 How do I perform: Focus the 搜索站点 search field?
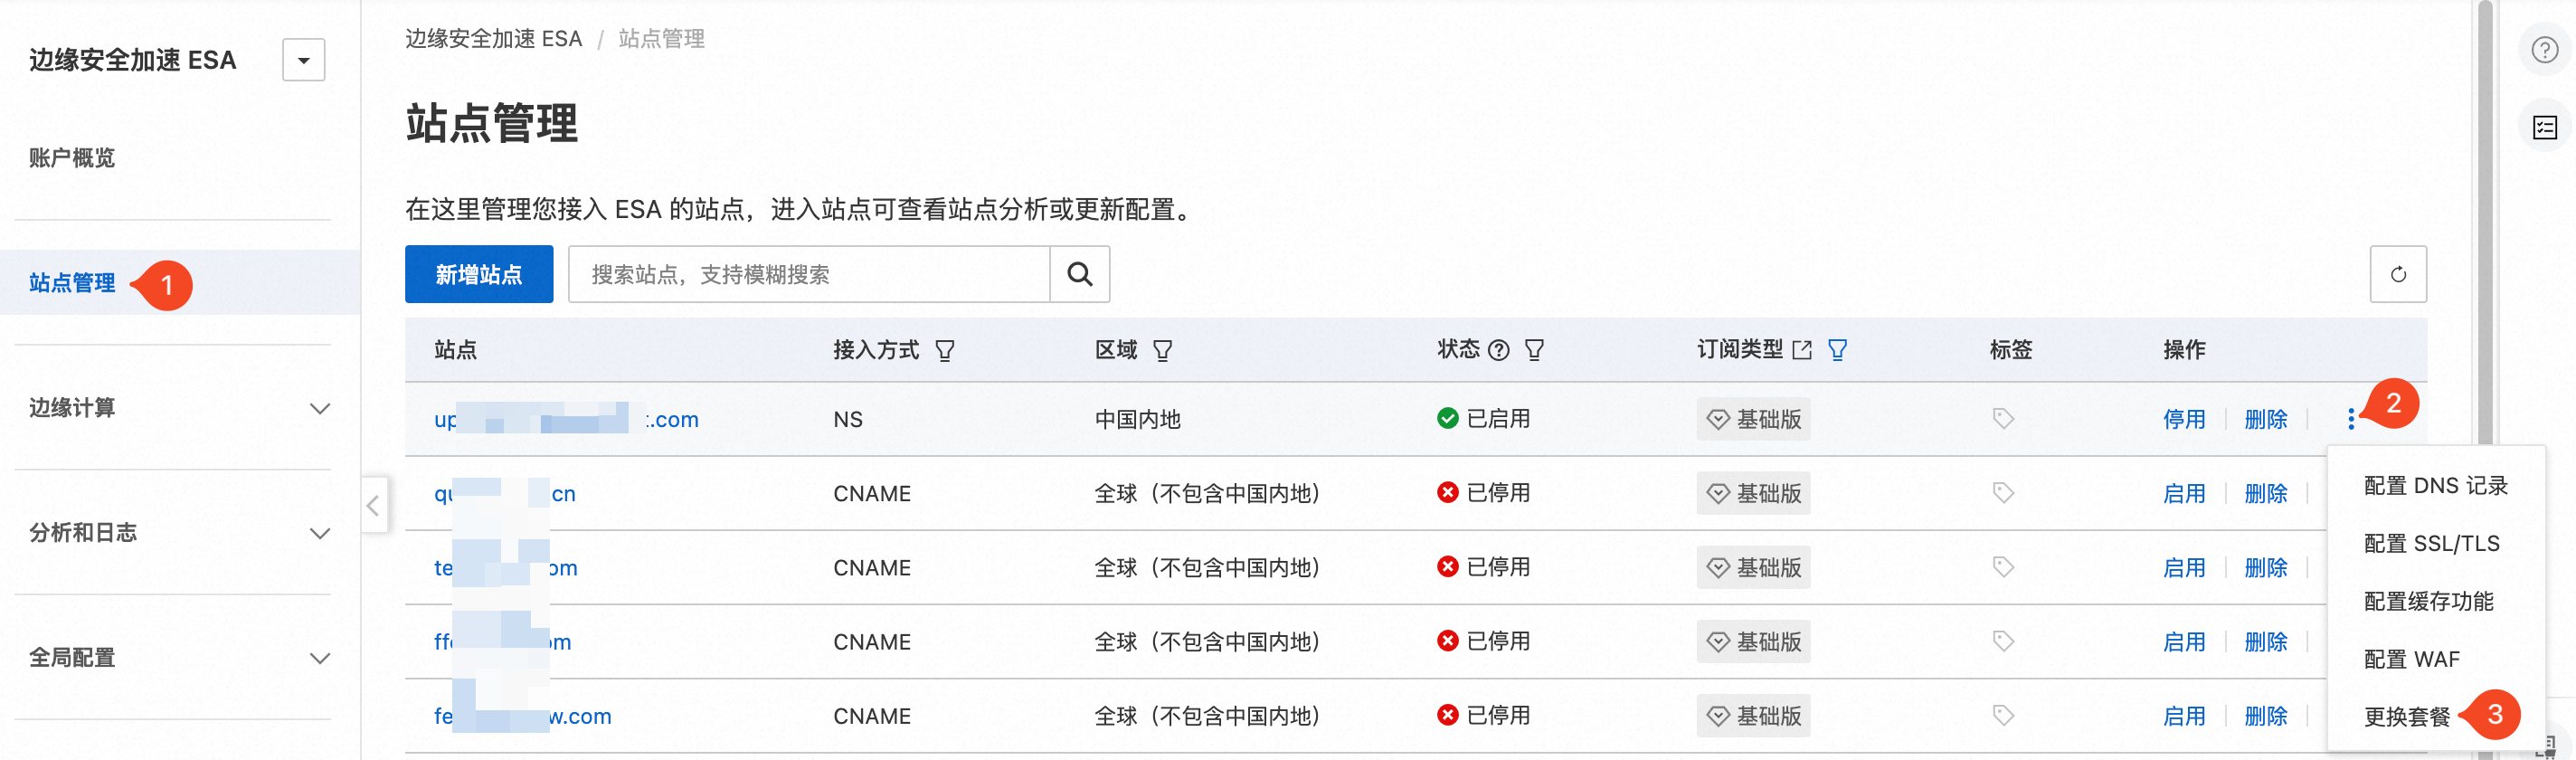pos(809,274)
